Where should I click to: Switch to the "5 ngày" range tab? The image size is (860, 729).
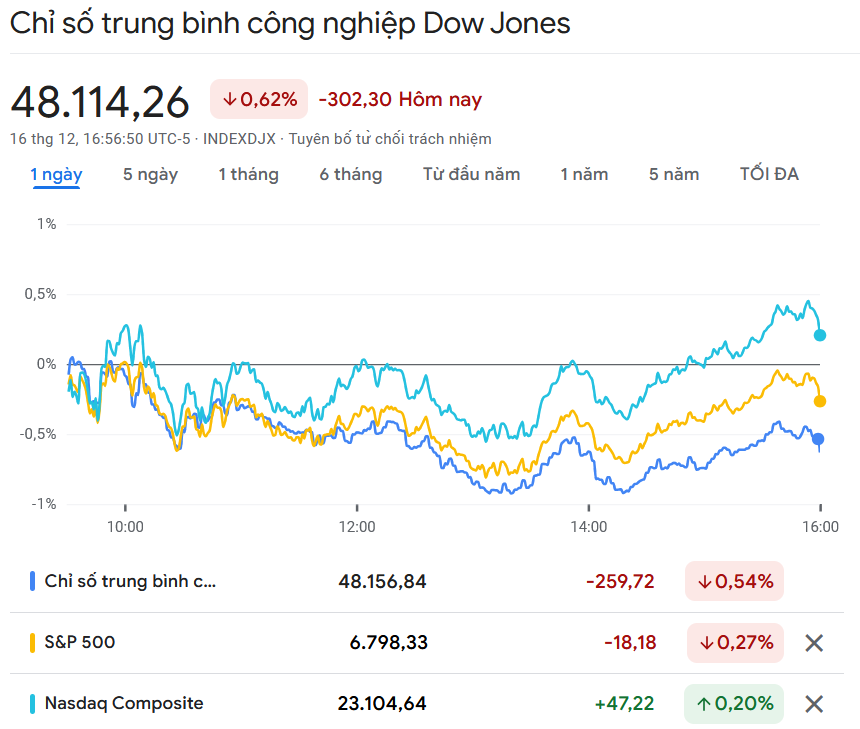coord(150,175)
